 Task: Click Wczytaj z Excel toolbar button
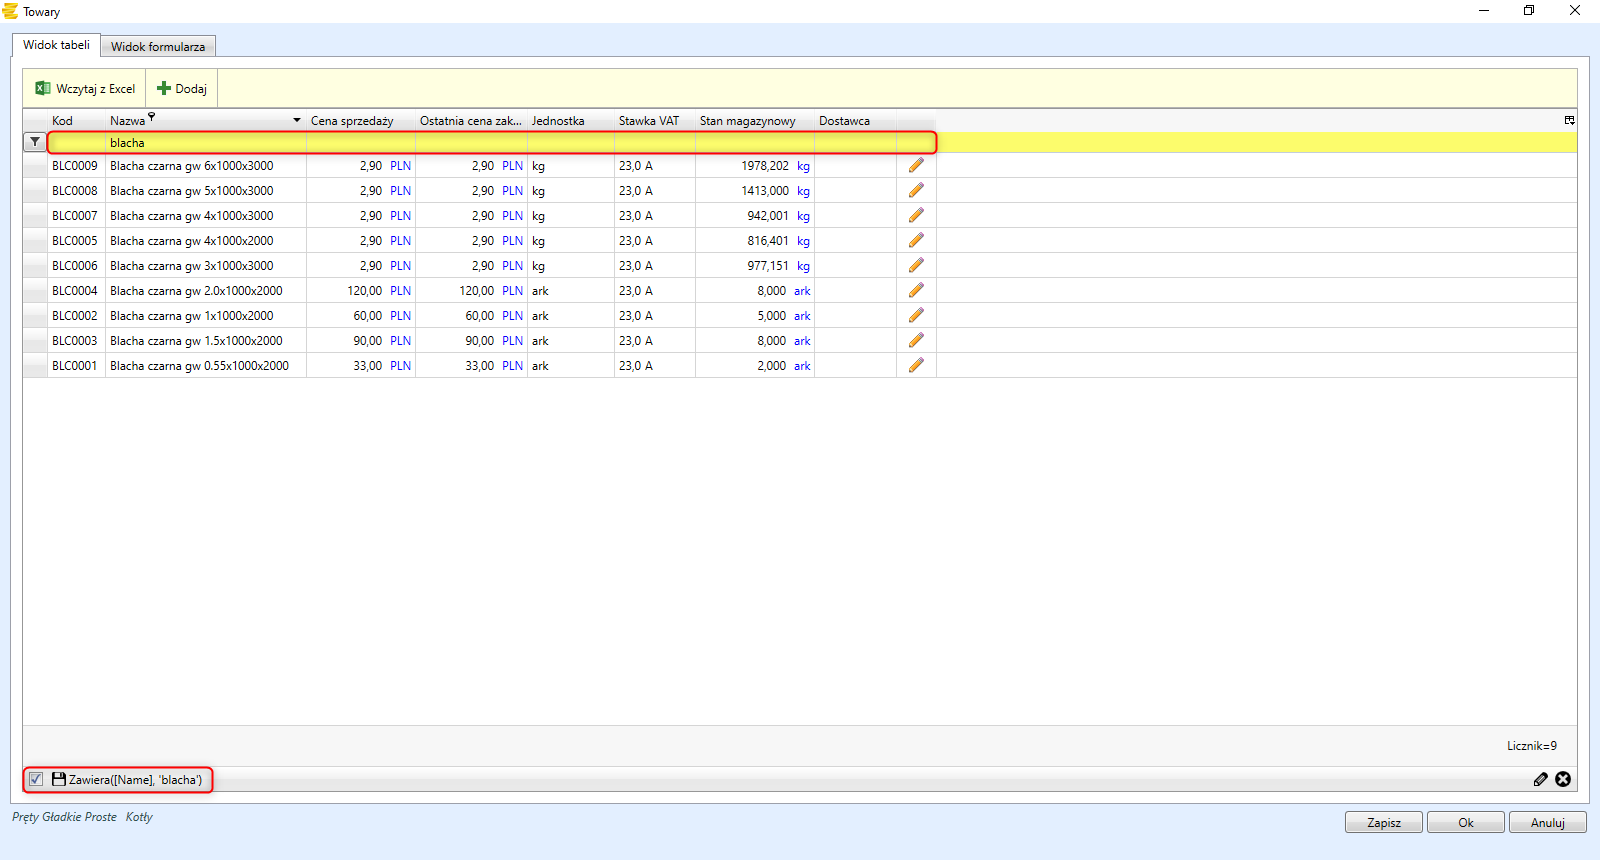85,88
